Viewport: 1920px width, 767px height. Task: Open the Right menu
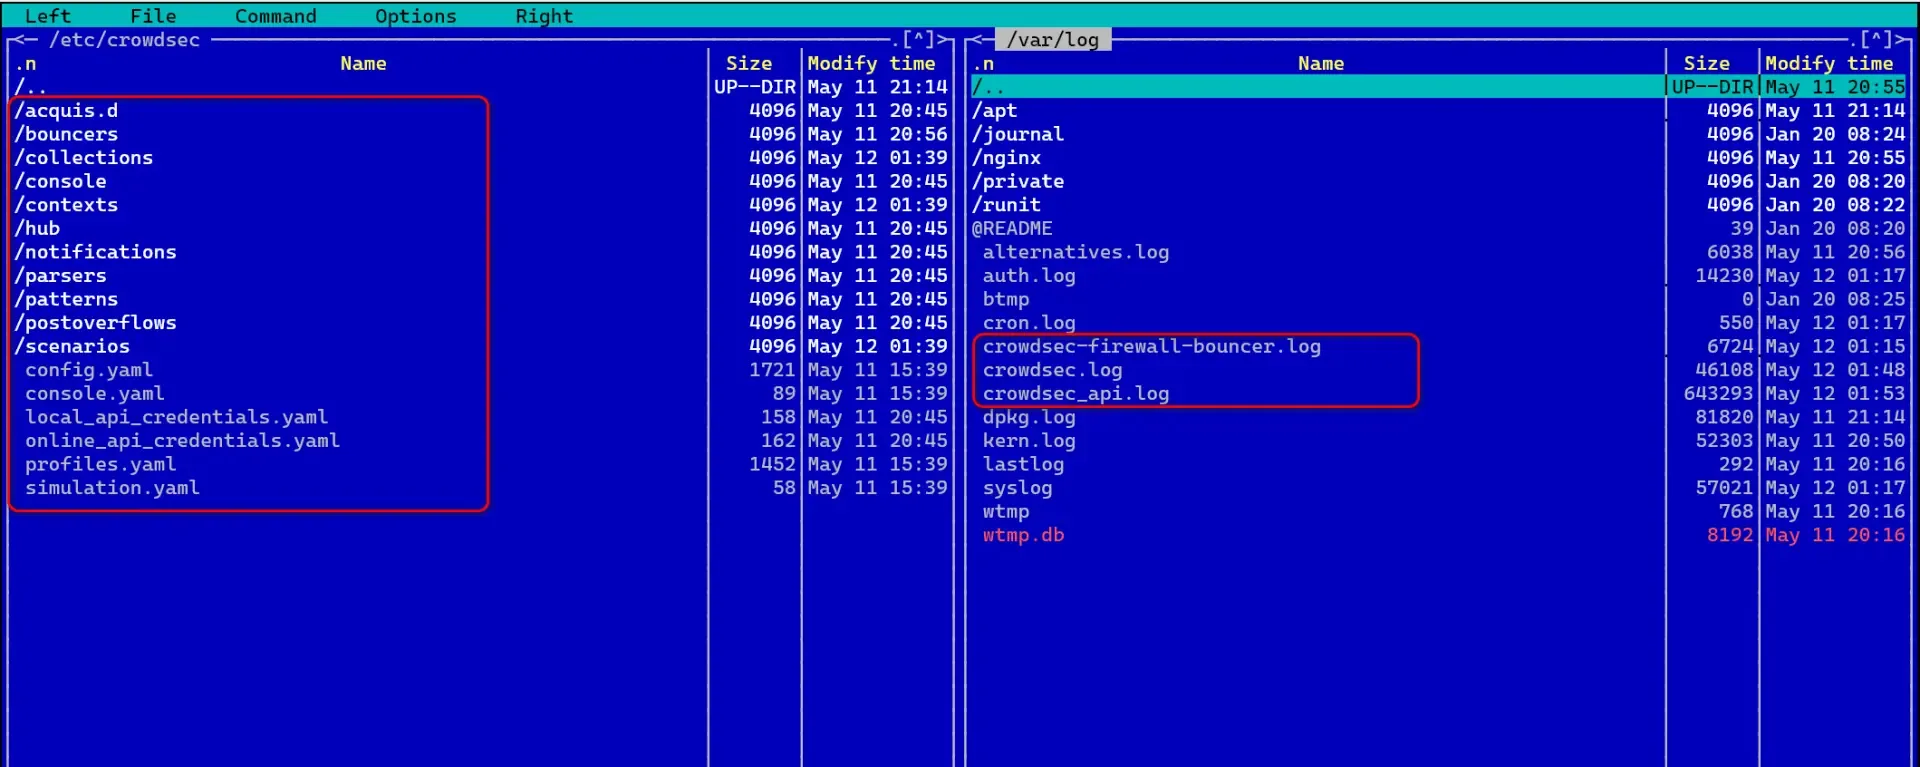545,16
